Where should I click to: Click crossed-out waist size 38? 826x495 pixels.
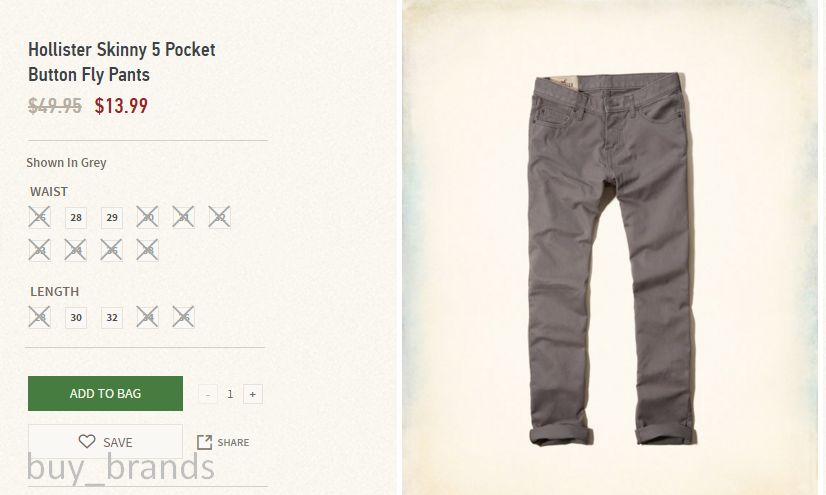148,250
